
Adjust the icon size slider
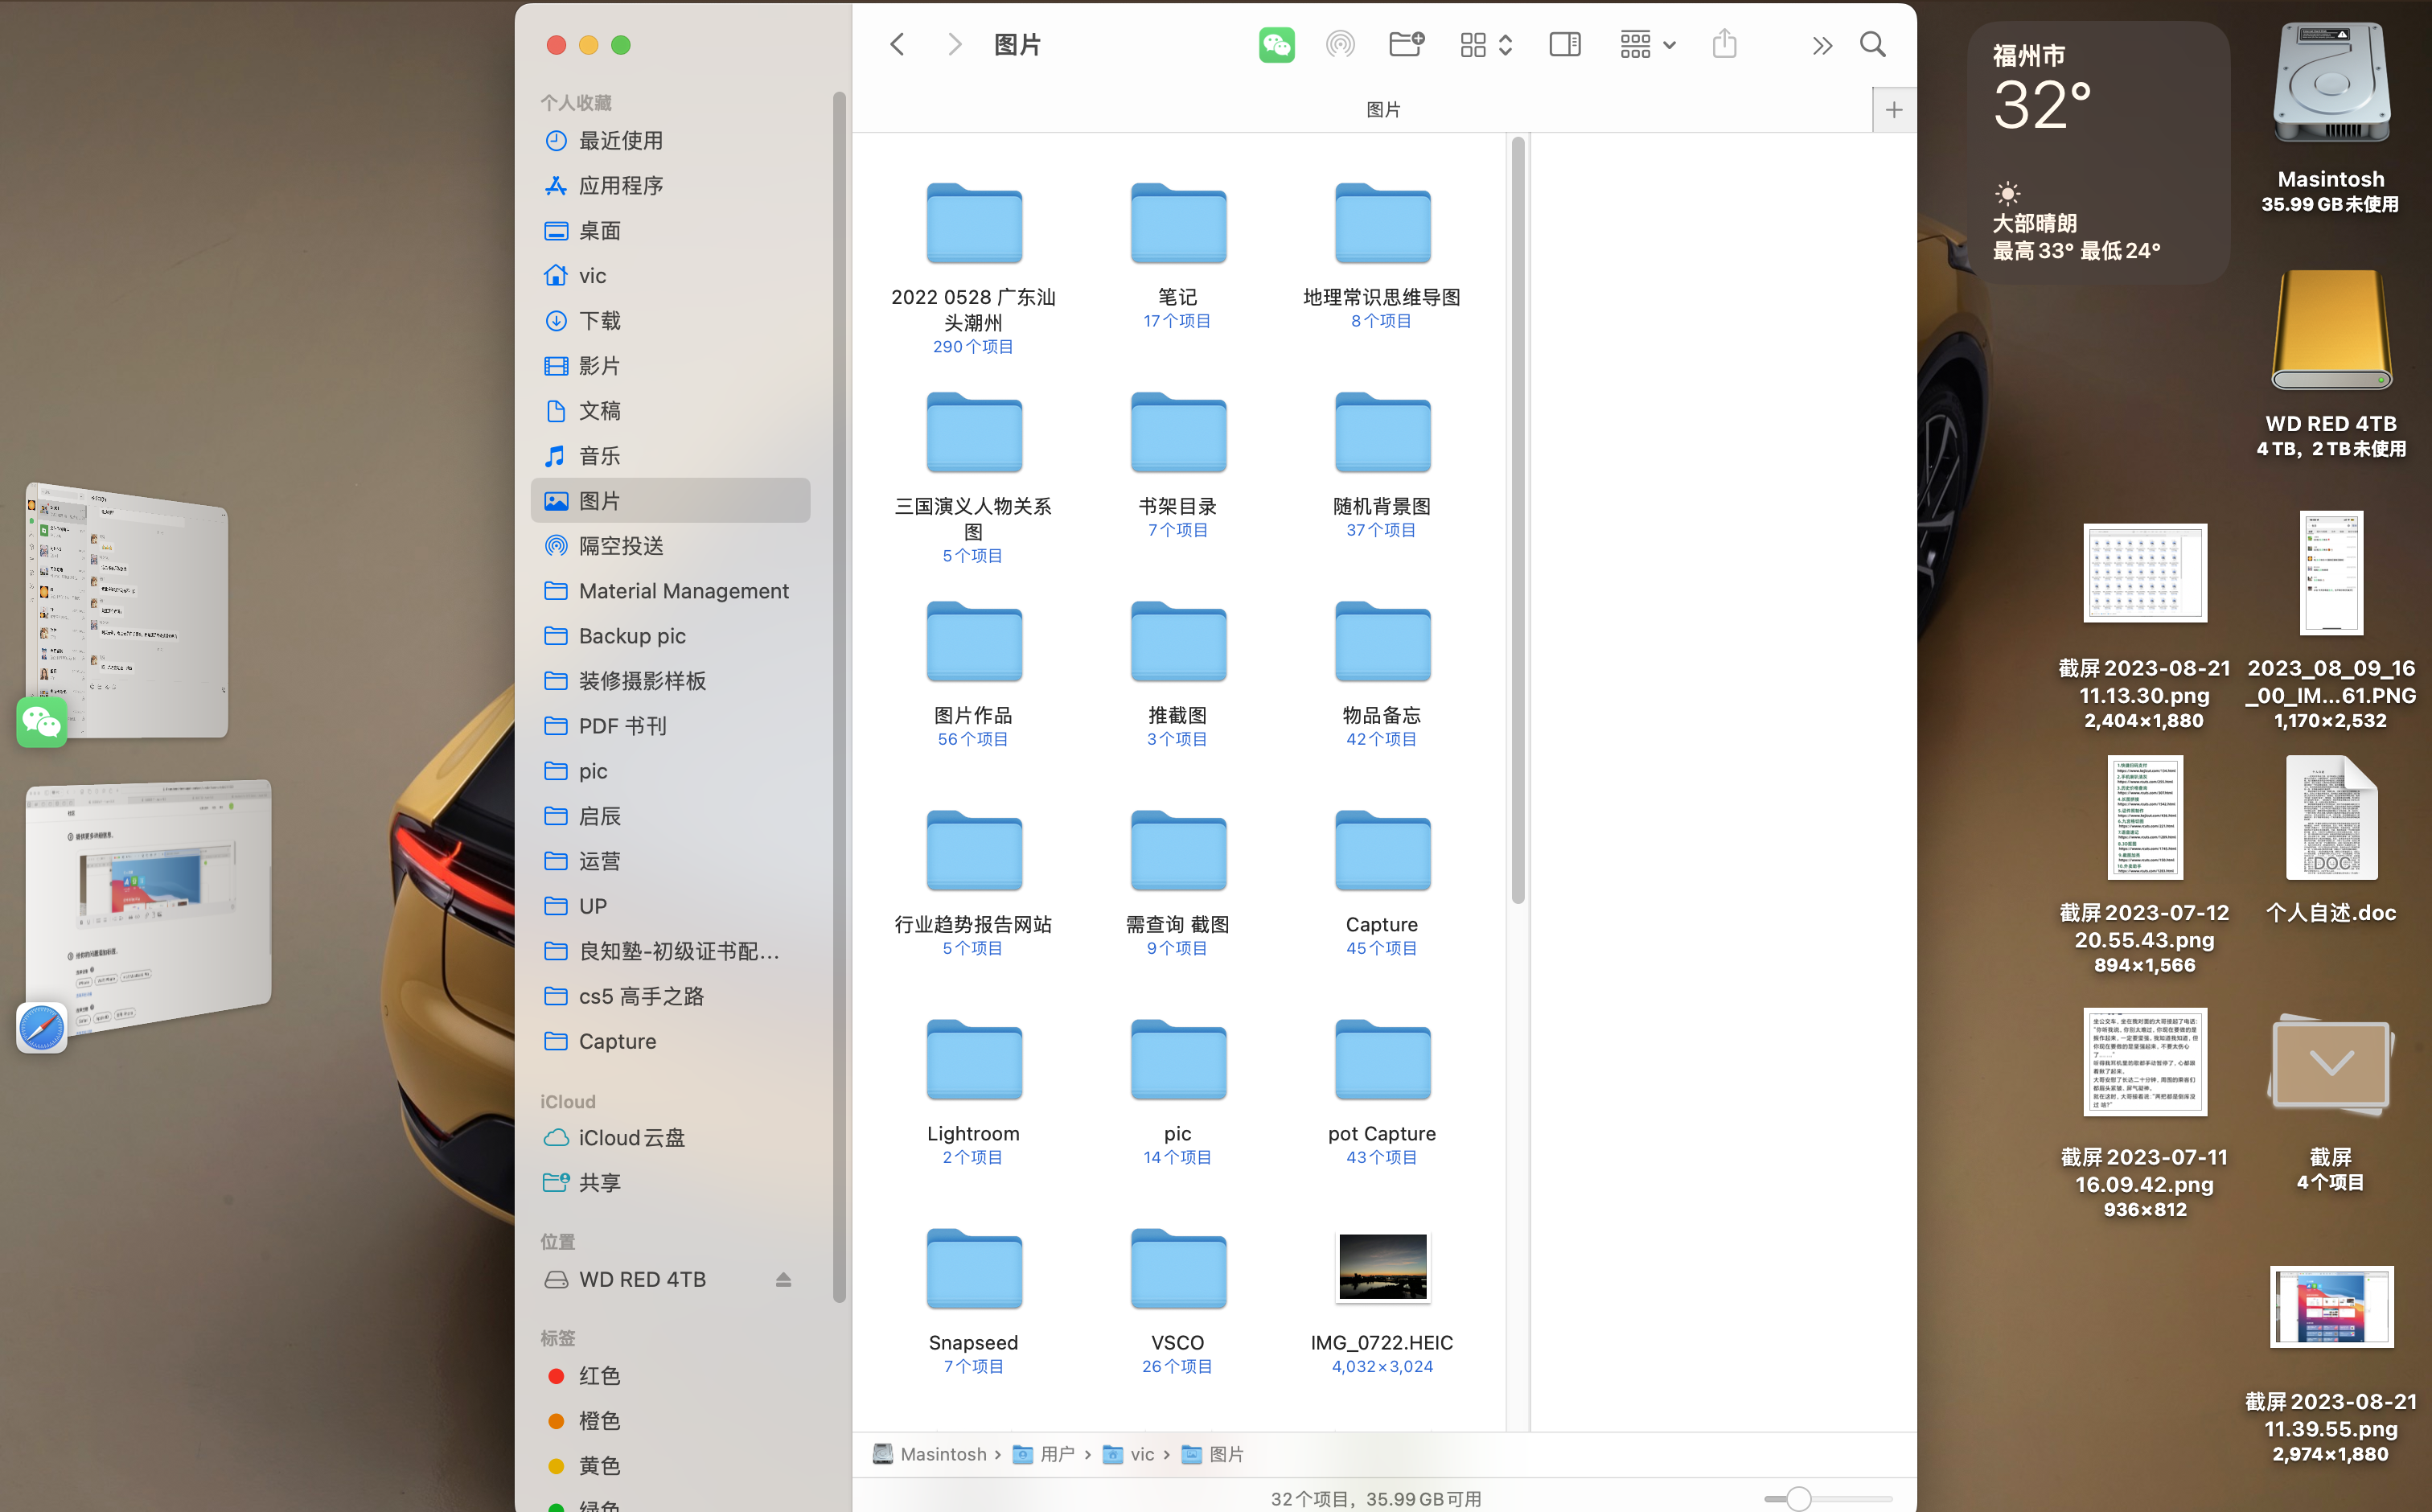1798,1498
